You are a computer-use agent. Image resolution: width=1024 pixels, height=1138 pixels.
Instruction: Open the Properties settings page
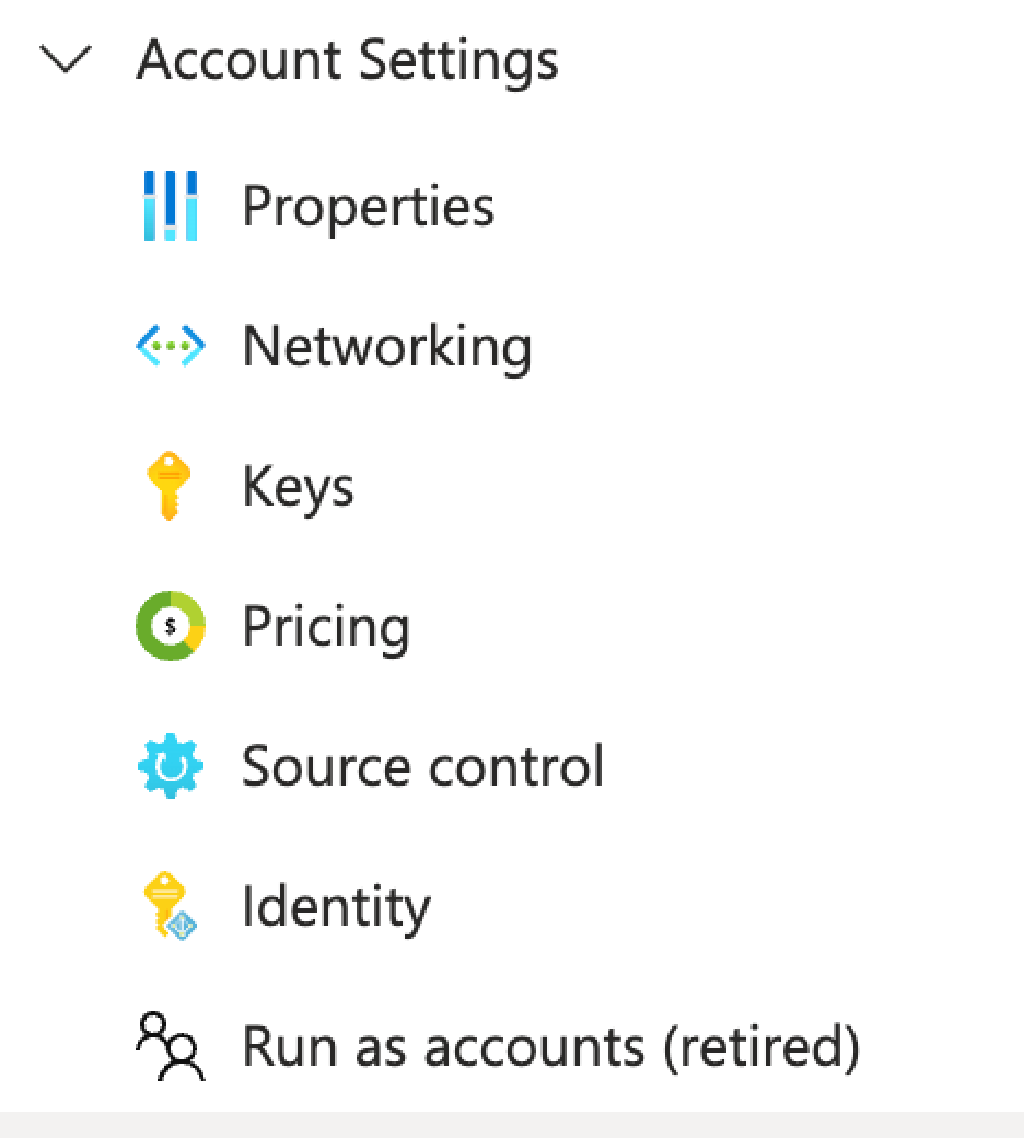pos(367,205)
